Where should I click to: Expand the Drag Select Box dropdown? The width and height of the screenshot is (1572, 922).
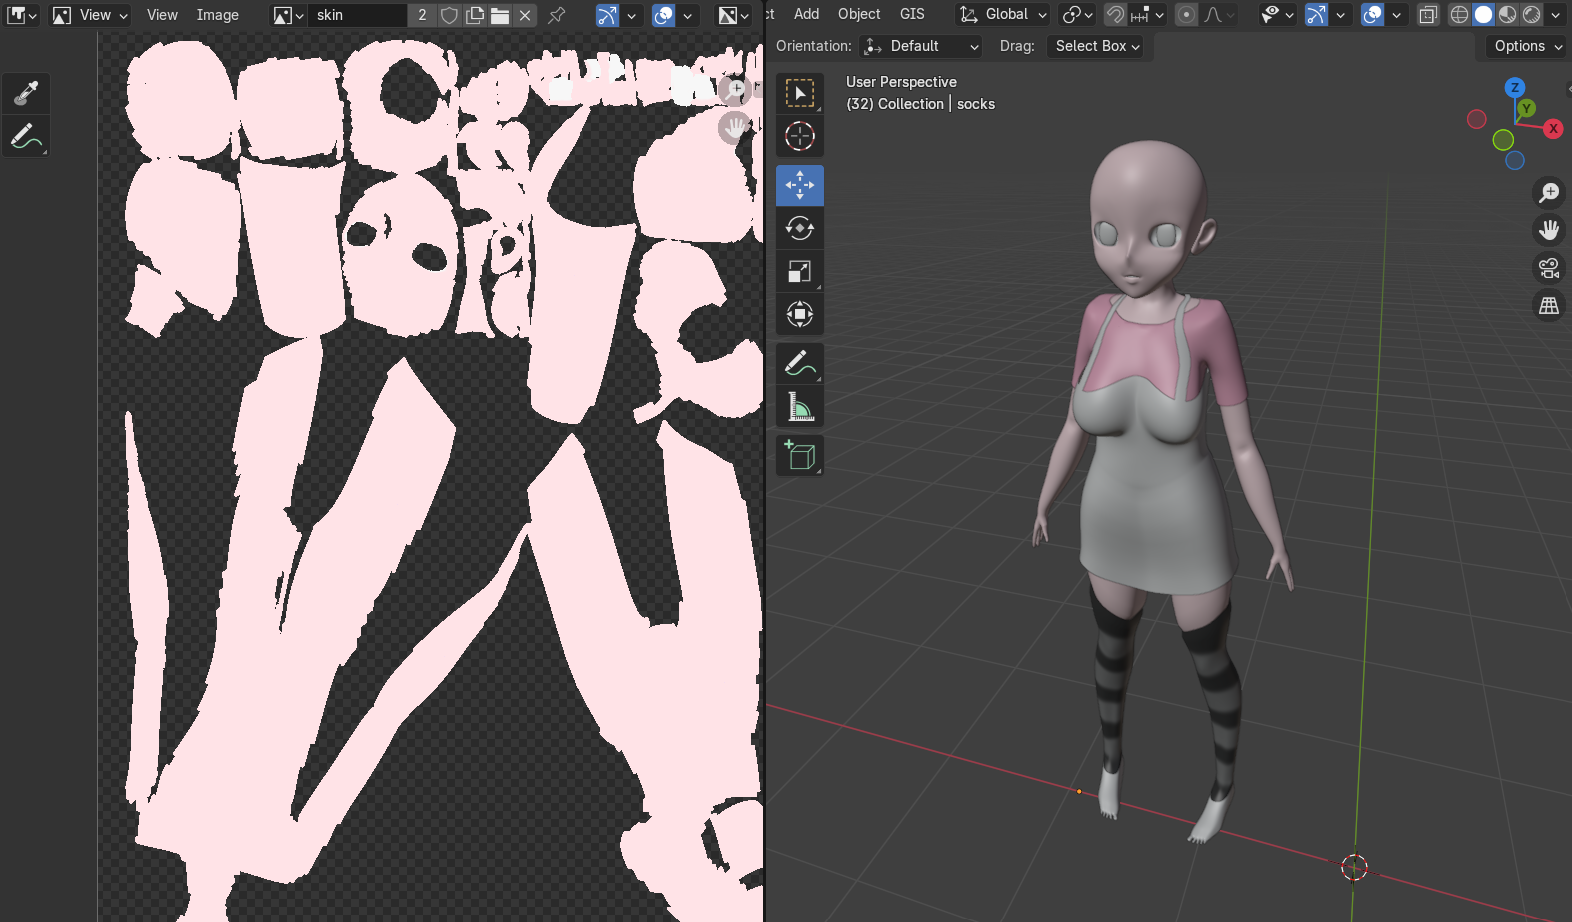click(x=1096, y=46)
